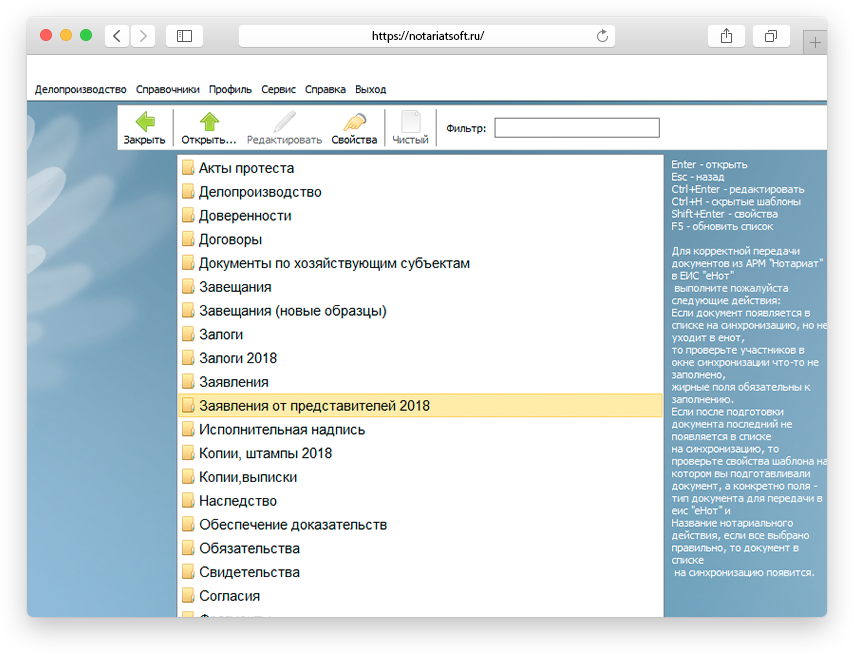The height and width of the screenshot is (654, 854).
Task: Click folder icon beside Доверенности
Action: click(x=188, y=216)
